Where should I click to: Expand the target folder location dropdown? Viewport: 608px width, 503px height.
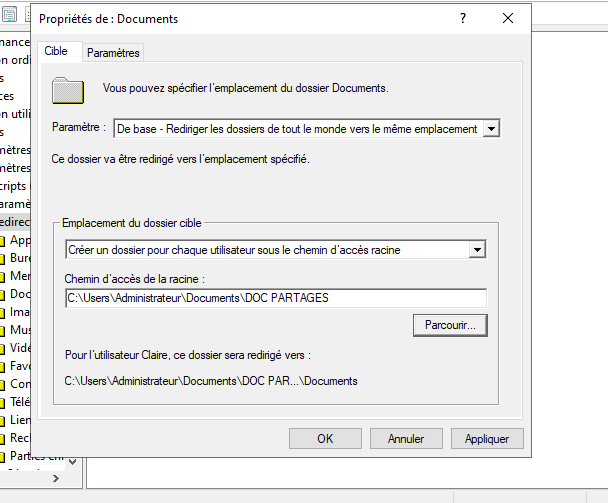coord(477,249)
